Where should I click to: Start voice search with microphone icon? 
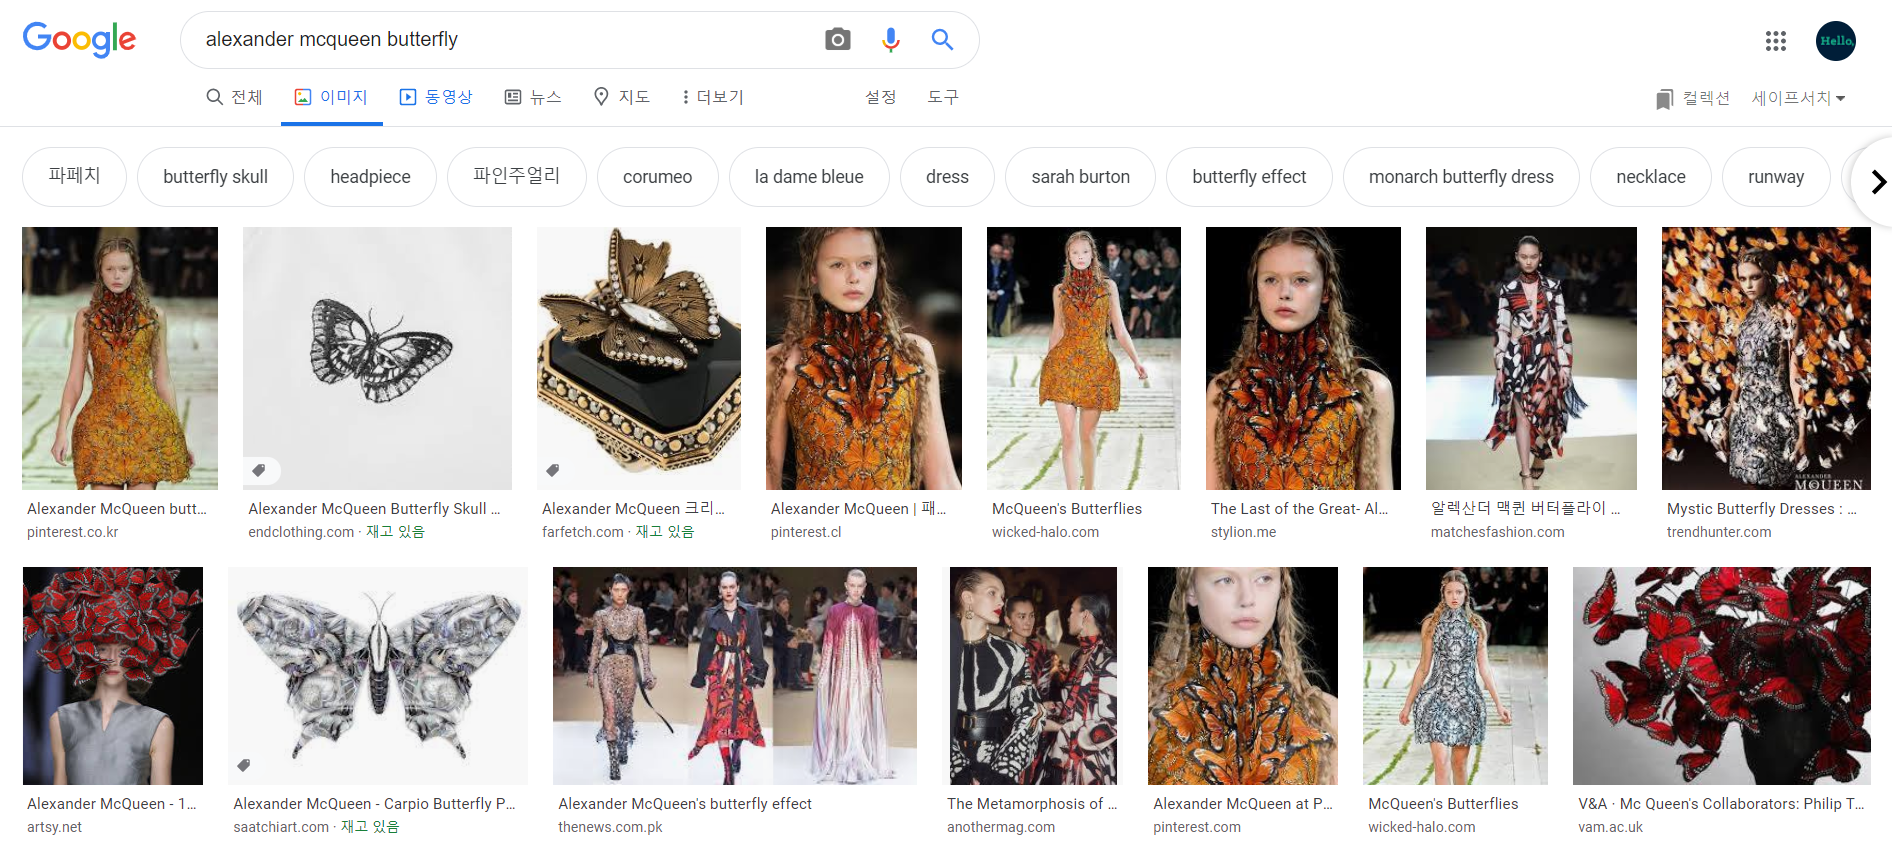point(890,39)
